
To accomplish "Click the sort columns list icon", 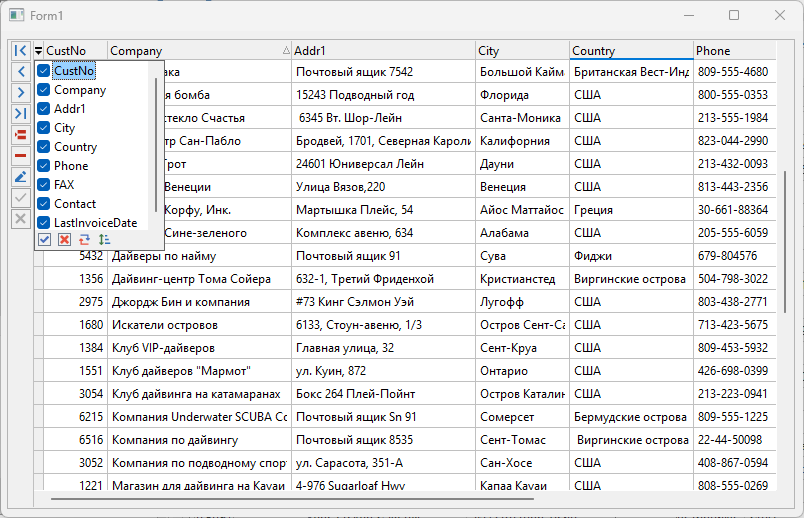I will tap(104, 240).
